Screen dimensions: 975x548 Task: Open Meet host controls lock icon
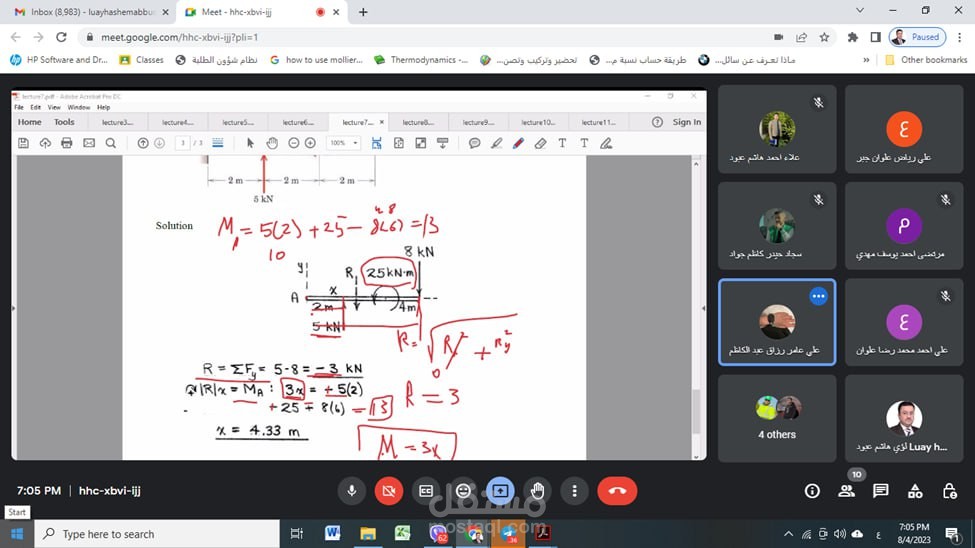click(950, 491)
